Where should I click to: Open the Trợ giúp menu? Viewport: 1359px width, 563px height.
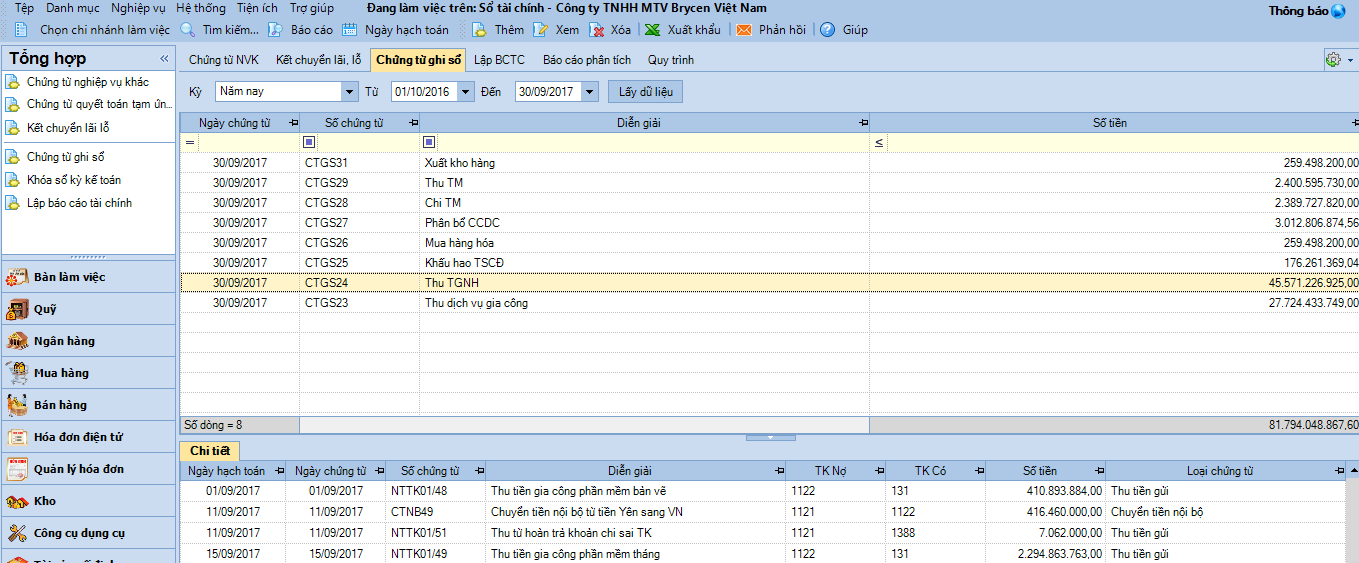pyautogui.click(x=312, y=8)
